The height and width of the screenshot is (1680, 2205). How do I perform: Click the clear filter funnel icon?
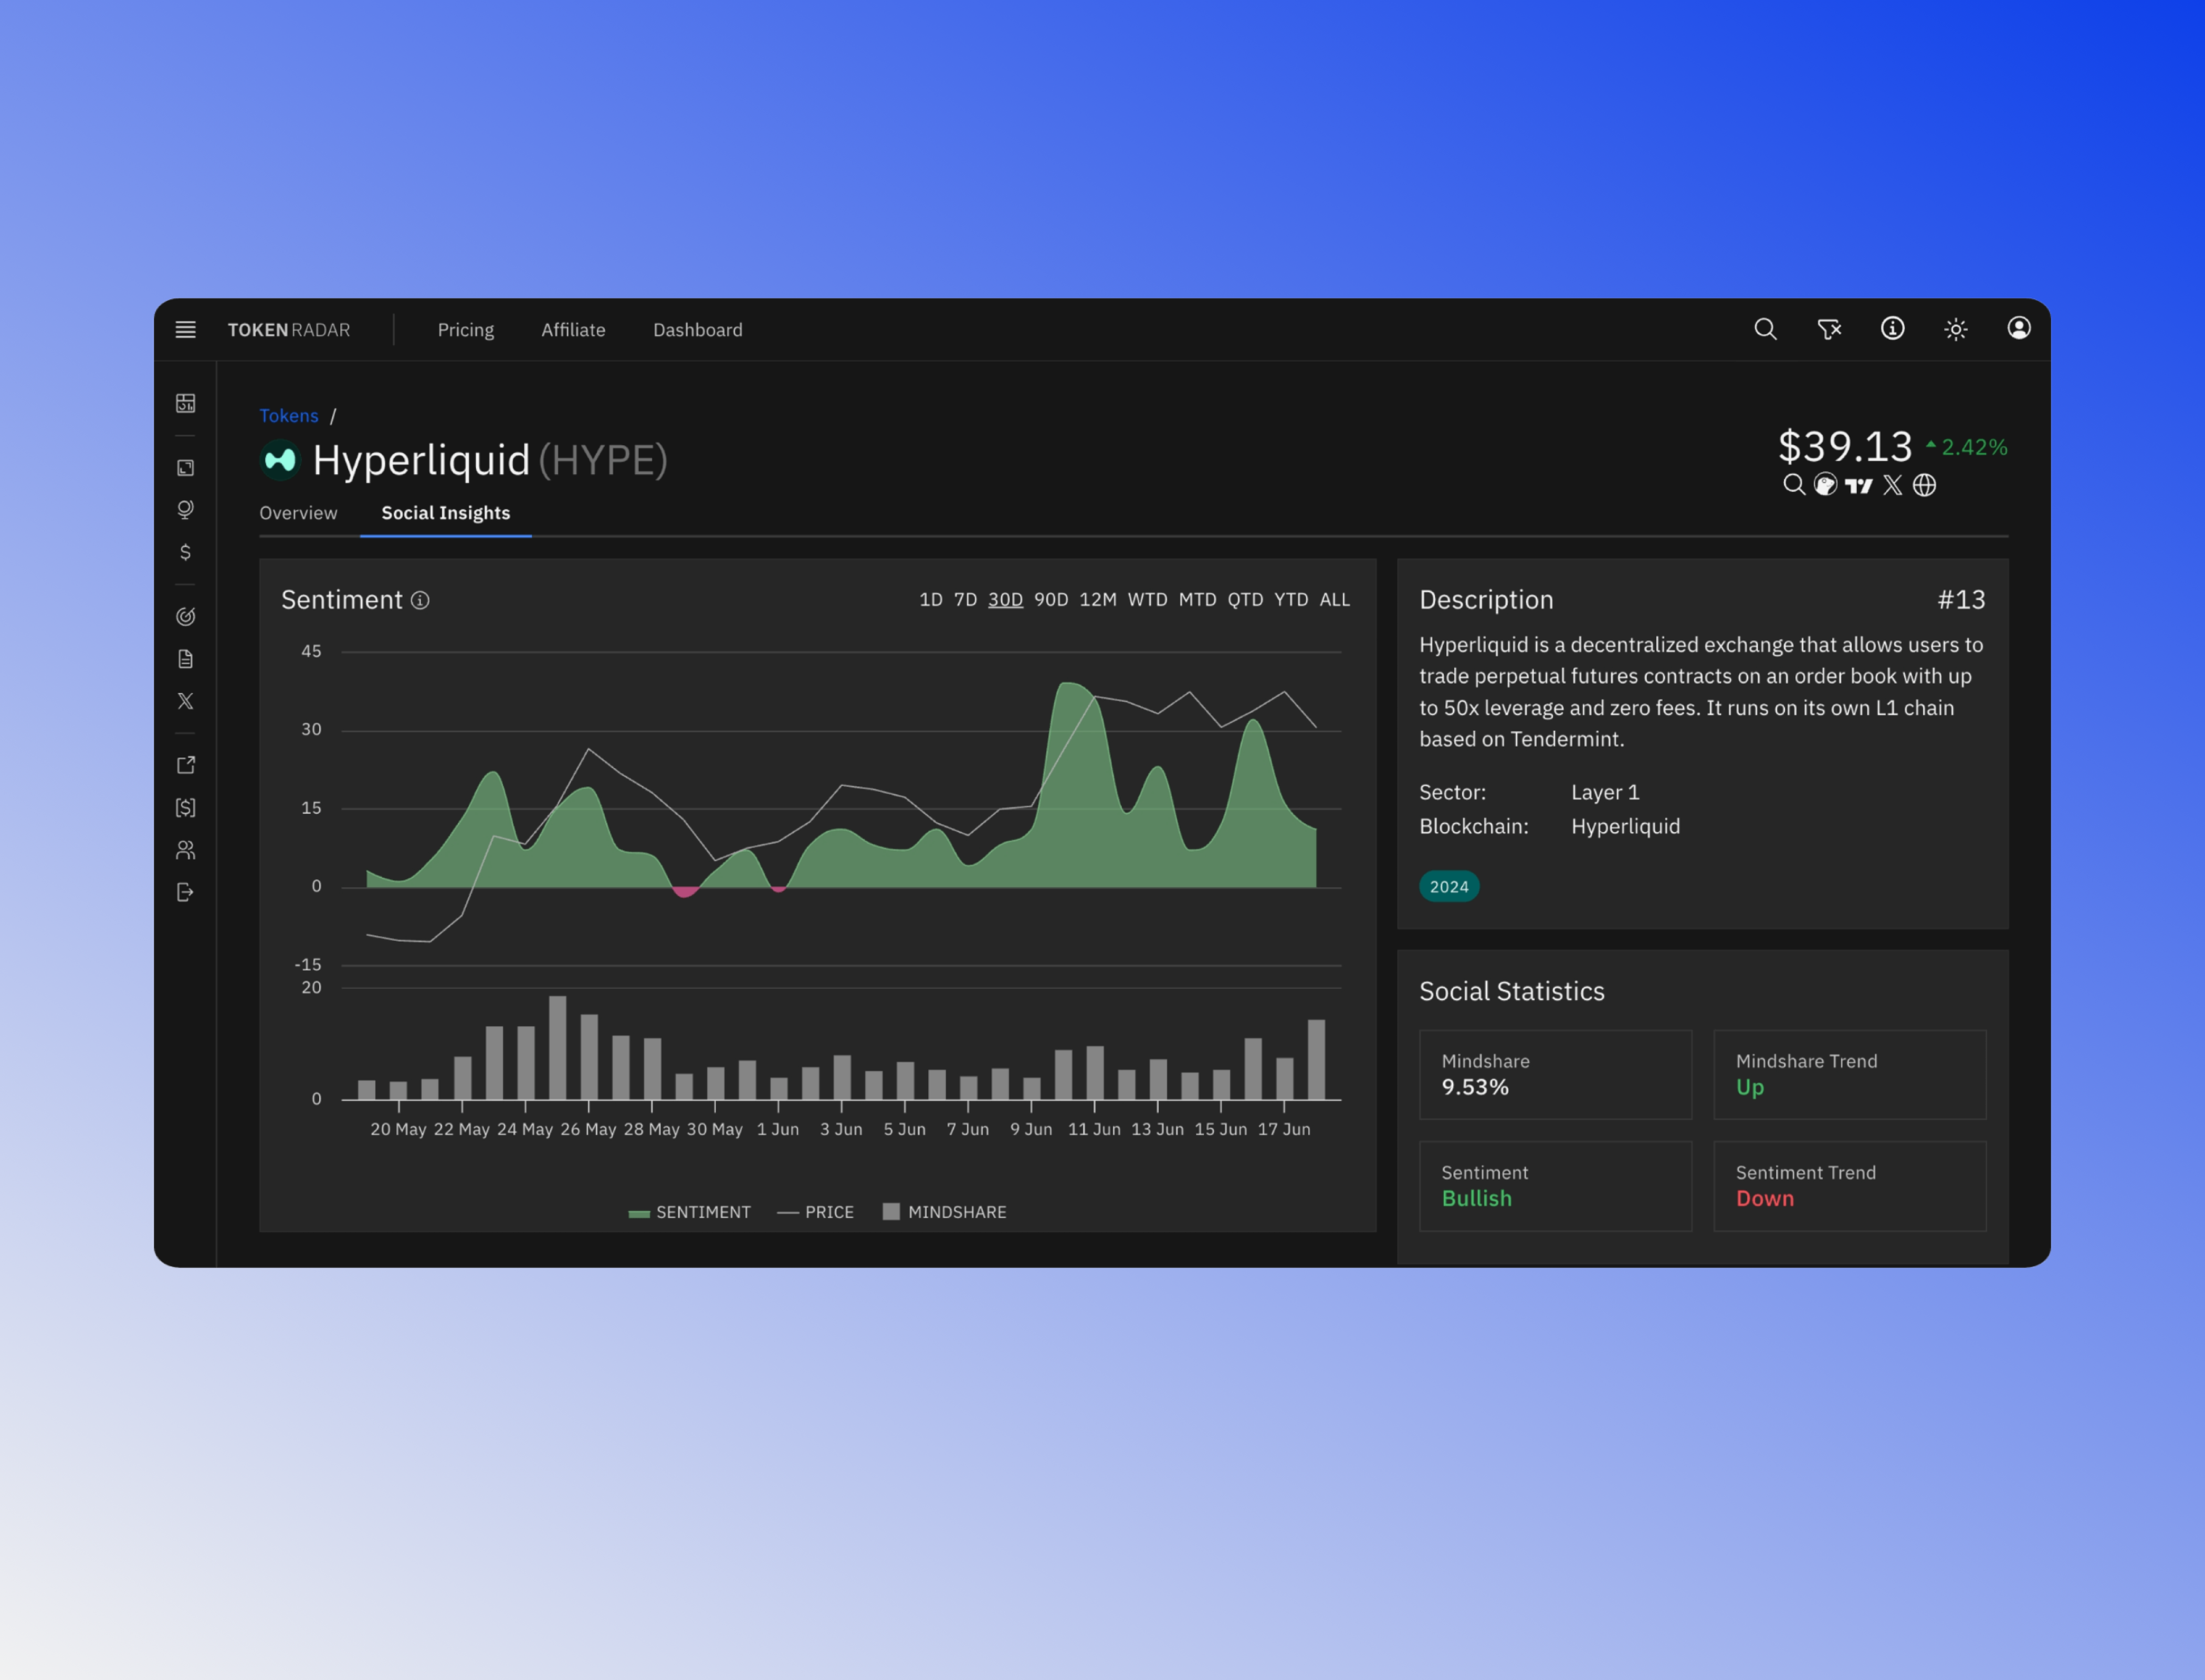[1829, 329]
